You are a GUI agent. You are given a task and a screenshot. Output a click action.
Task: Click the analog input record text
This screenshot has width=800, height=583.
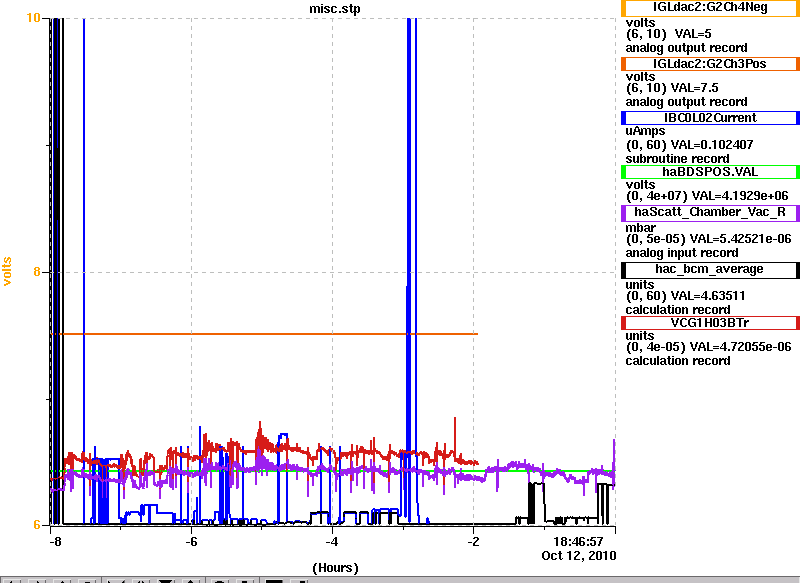[682, 253]
